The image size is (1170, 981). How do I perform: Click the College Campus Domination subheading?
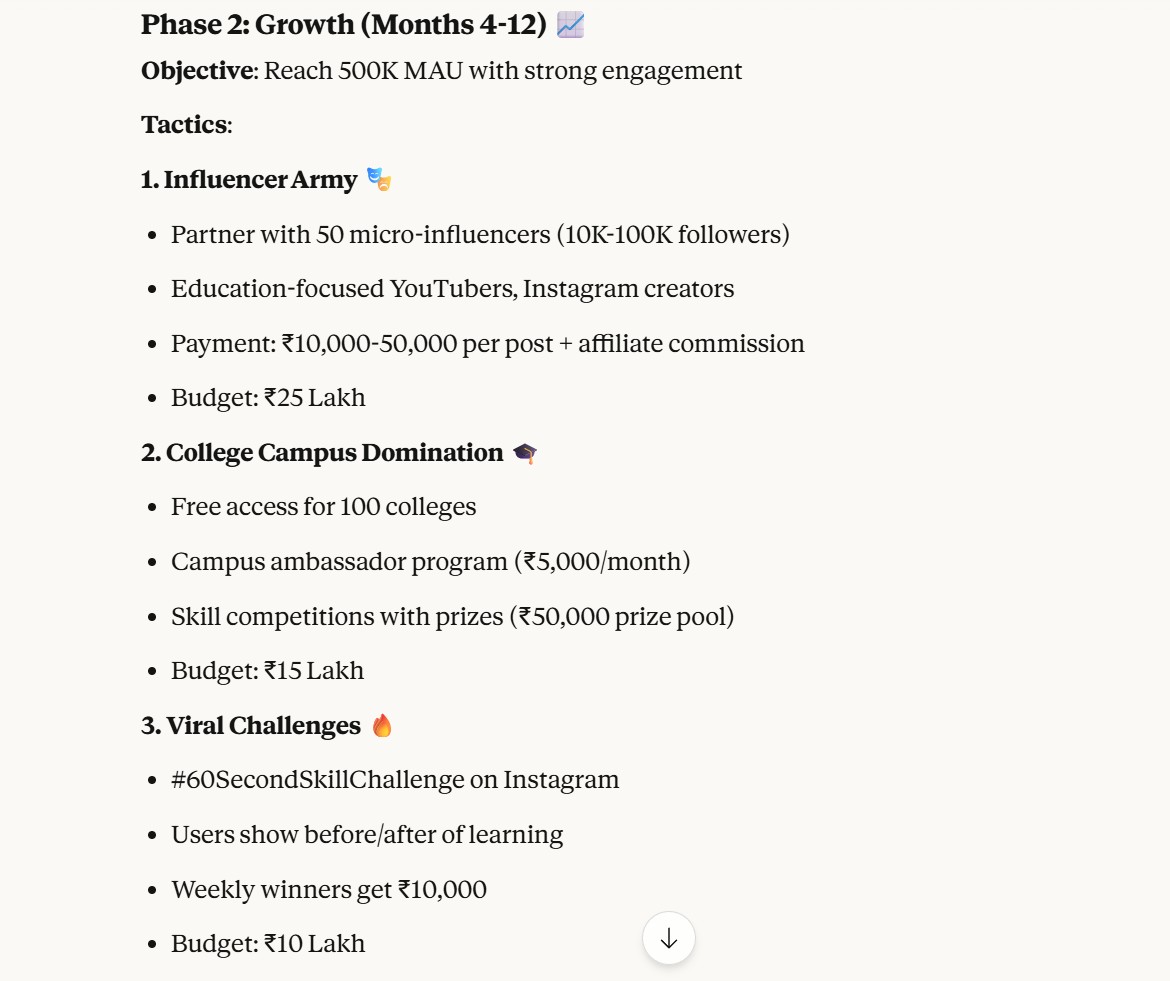pos(322,453)
